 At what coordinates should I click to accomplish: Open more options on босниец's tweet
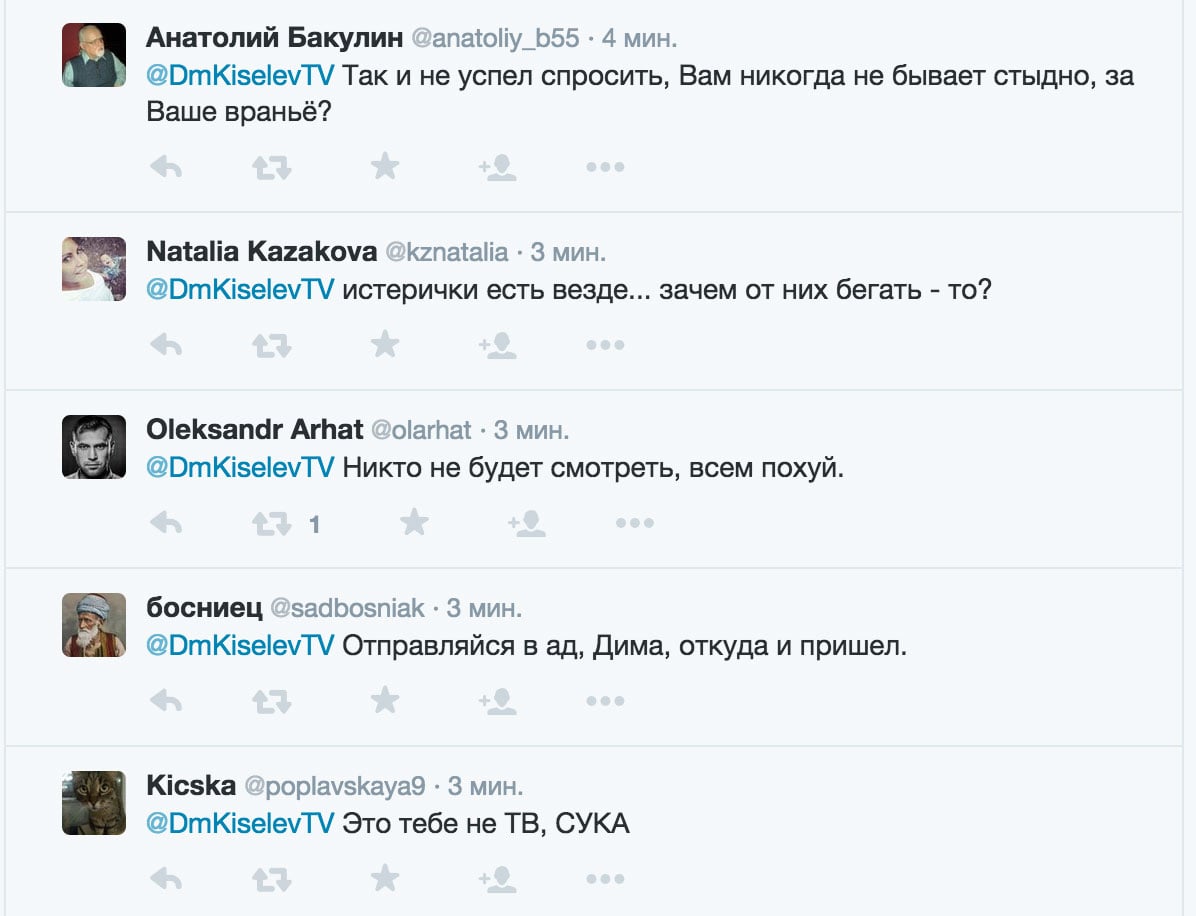pyautogui.click(x=605, y=701)
